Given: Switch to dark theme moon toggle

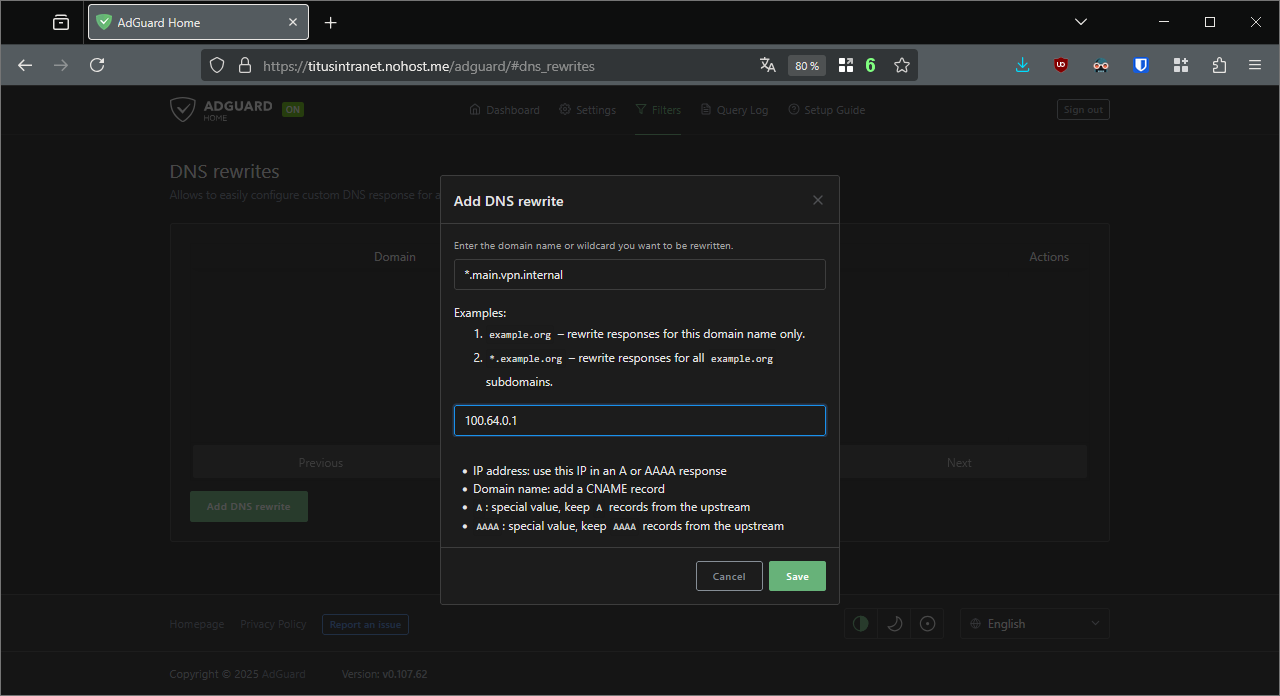Looking at the screenshot, I should [895, 624].
